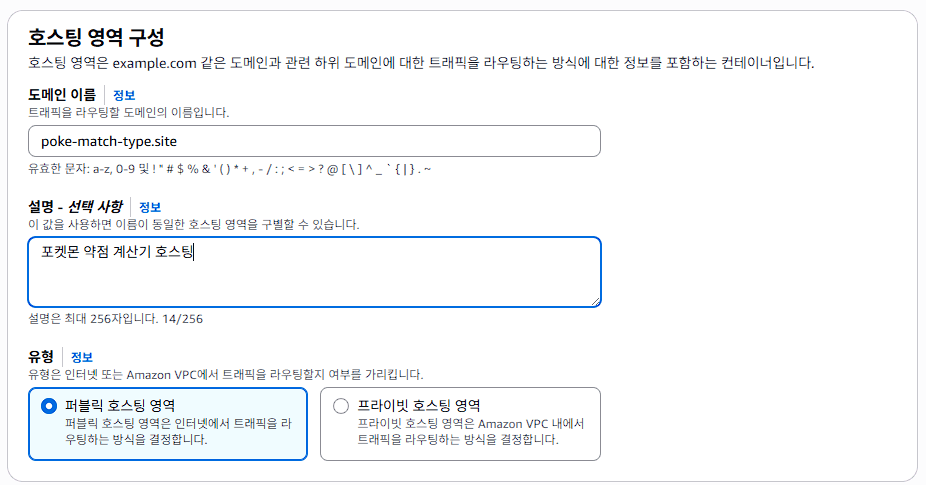The width and height of the screenshot is (926, 485).
Task: Open the 정보 link beside 유형
Action: 82,357
